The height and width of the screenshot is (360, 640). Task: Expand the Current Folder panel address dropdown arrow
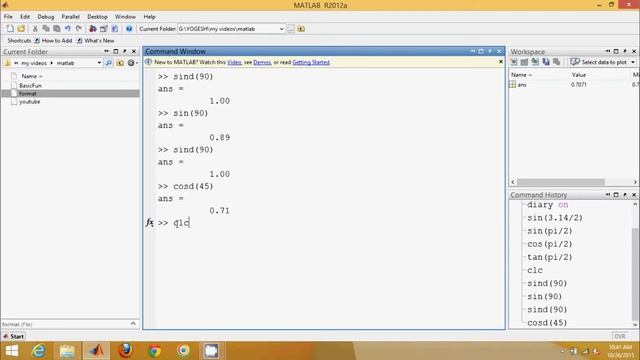(x=99, y=63)
